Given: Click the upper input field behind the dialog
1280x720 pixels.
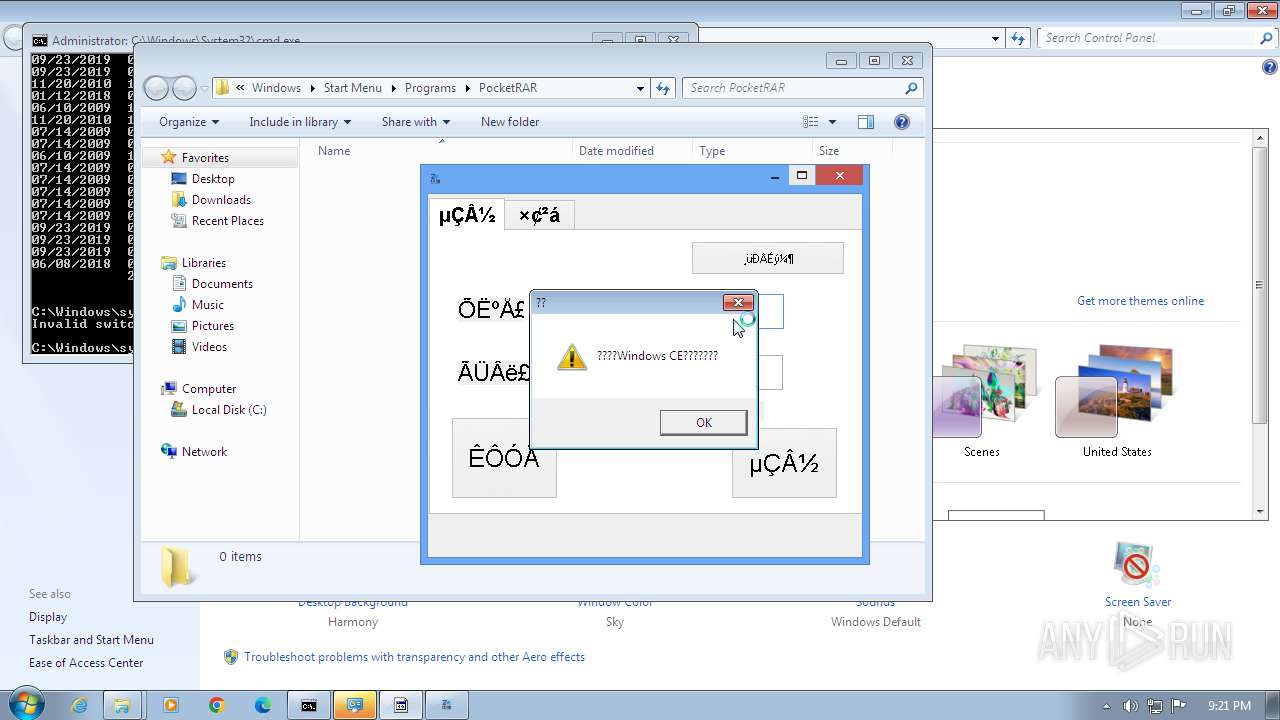Looking at the screenshot, I should tap(770, 311).
